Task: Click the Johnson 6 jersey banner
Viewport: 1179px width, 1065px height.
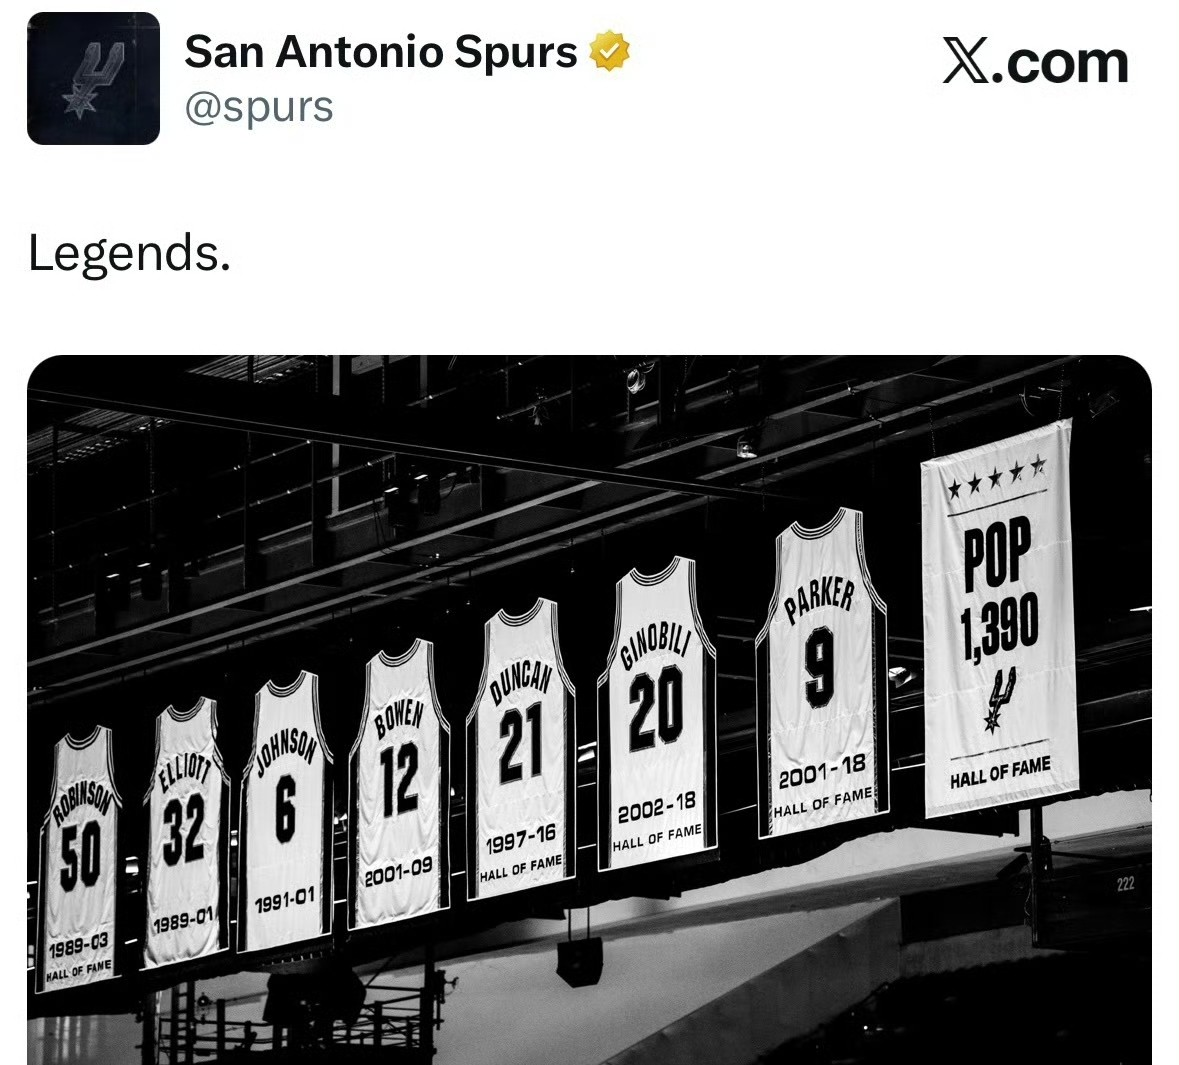Action: [286, 809]
